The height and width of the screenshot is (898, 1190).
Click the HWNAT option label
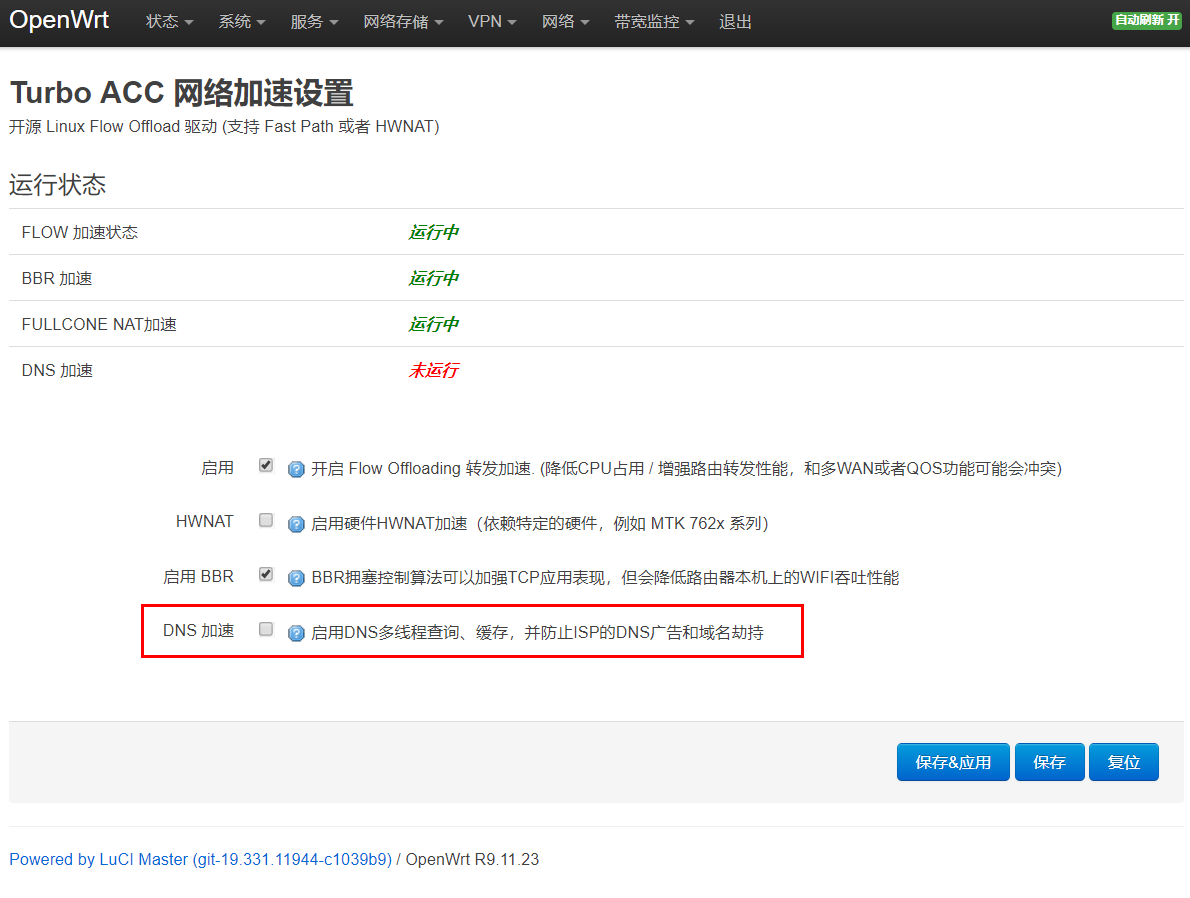205,521
